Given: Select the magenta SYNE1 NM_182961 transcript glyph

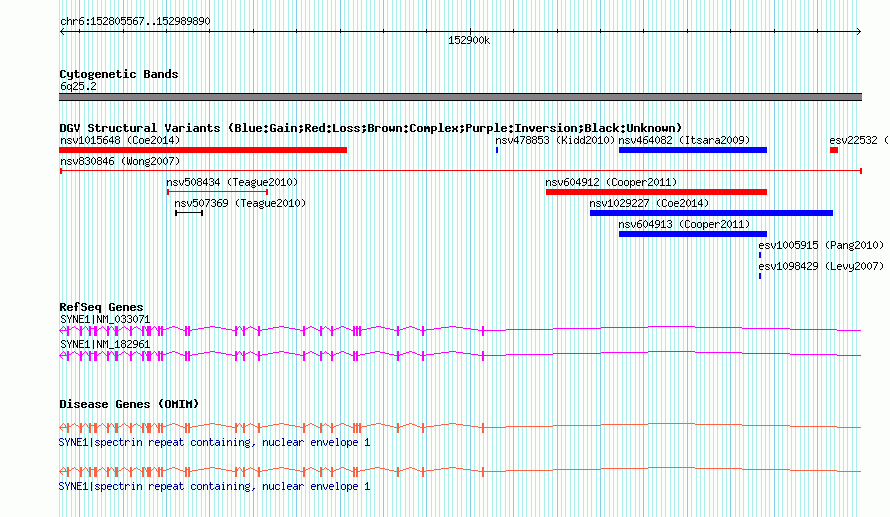Looking at the screenshot, I should click(460, 355).
